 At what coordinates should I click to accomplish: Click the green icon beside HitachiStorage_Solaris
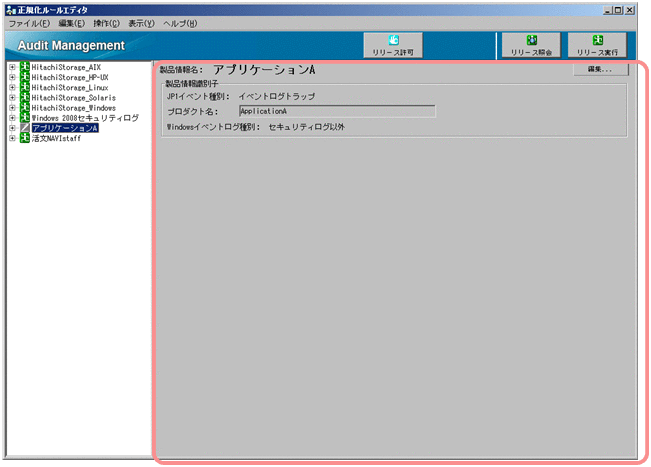point(25,97)
